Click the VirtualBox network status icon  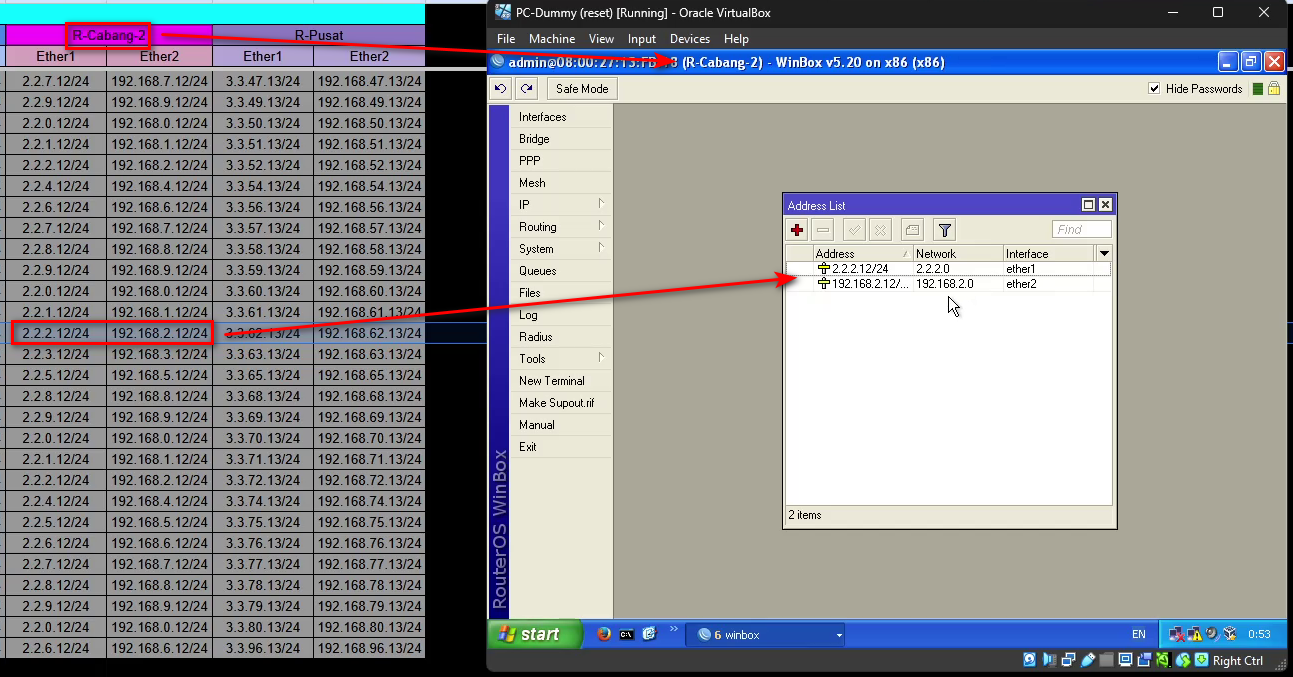(1068, 660)
